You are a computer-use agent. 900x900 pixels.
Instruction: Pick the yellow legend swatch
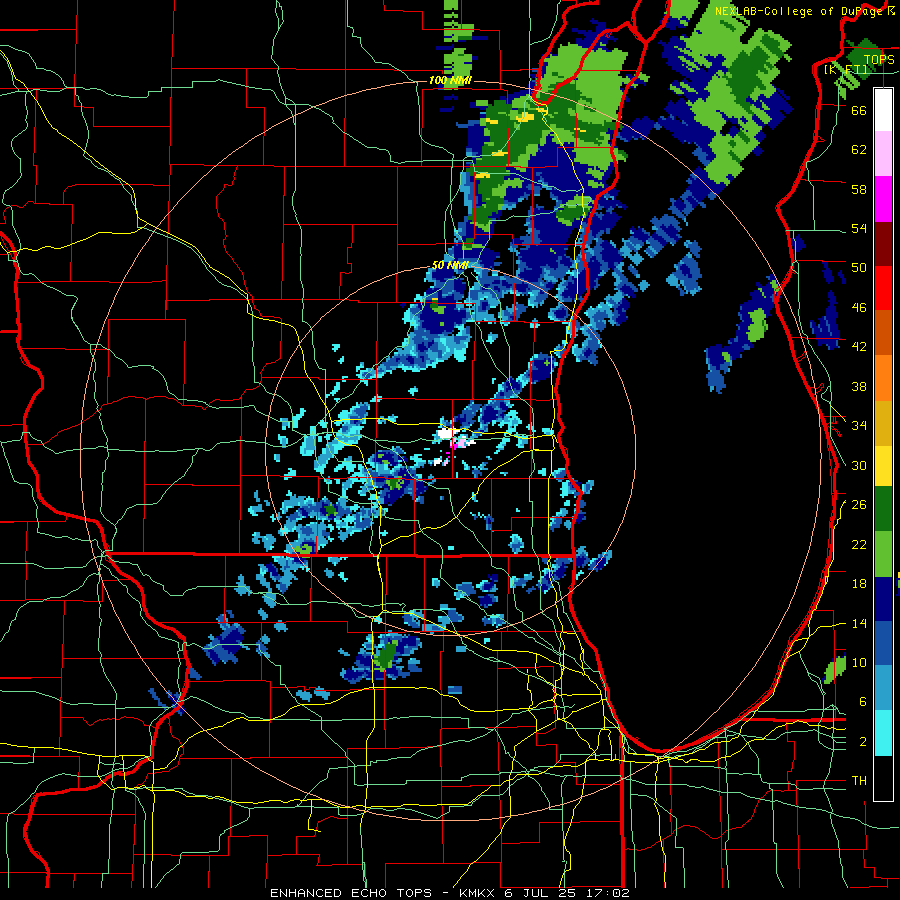pyautogui.click(x=883, y=465)
